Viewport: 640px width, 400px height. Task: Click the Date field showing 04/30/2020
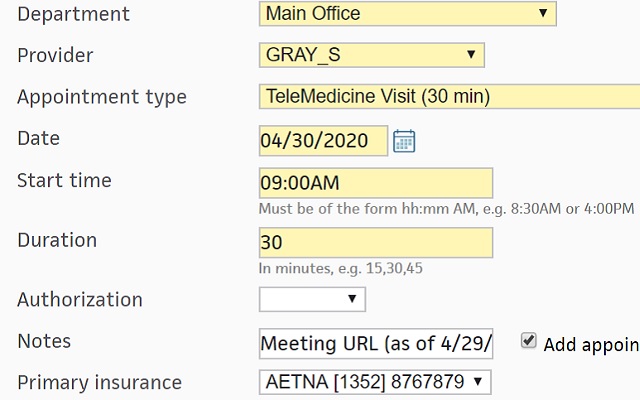click(x=323, y=141)
